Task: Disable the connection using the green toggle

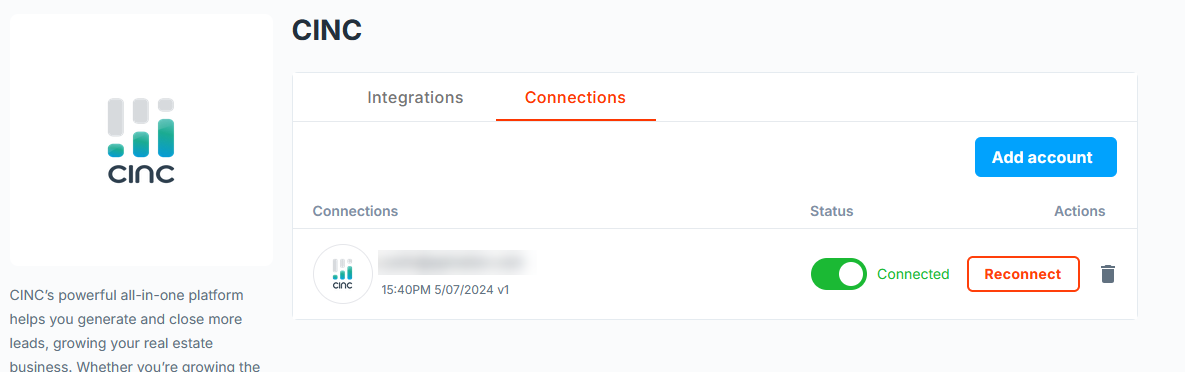Action: point(838,274)
